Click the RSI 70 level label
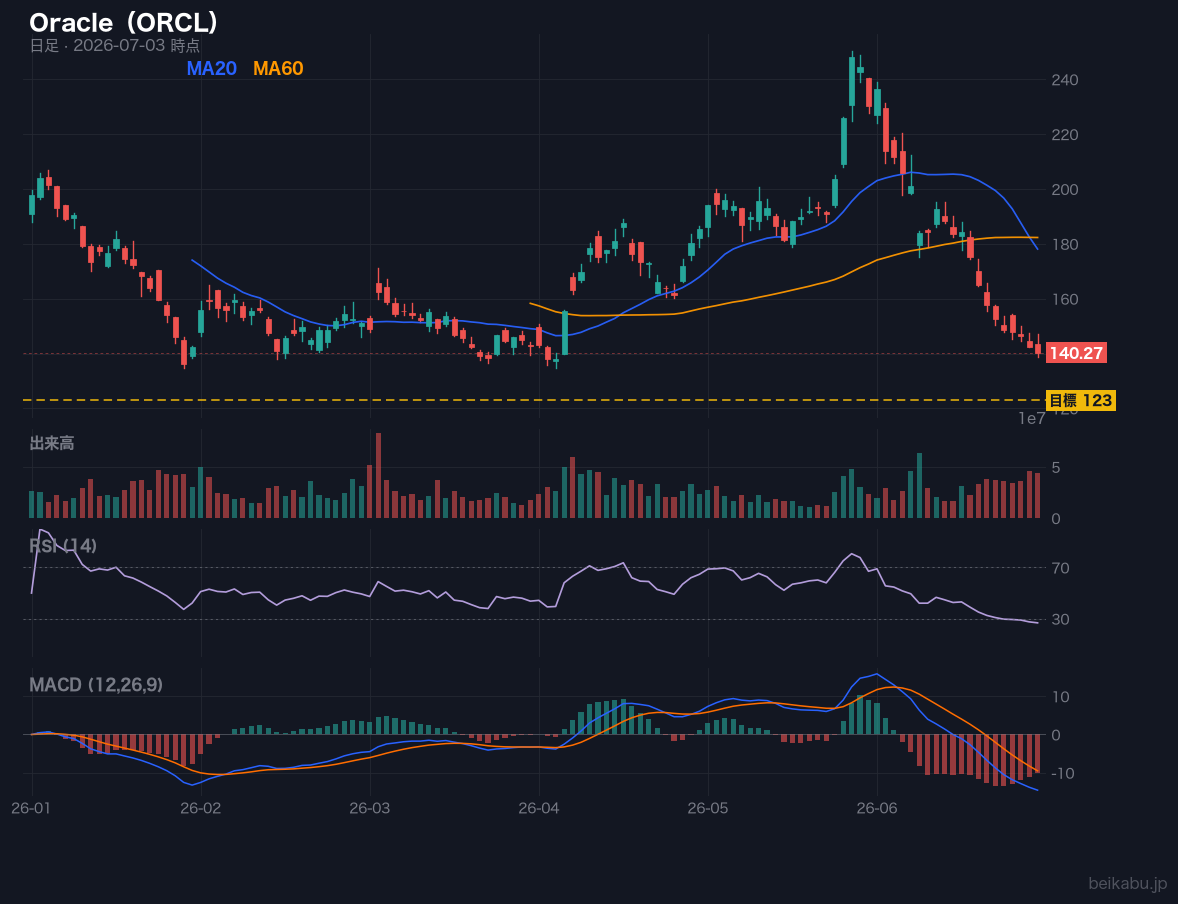The height and width of the screenshot is (904, 1178). (x=1060, y=568)
